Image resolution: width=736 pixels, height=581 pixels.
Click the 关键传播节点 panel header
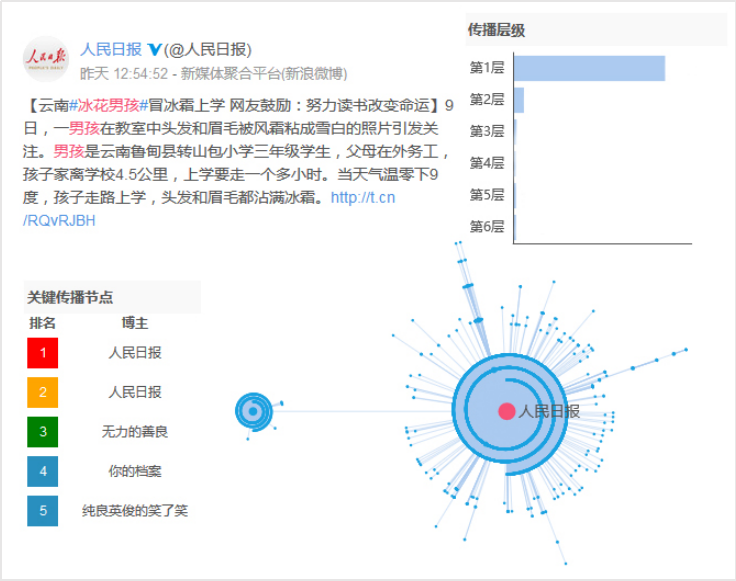(x=112, y=297)
